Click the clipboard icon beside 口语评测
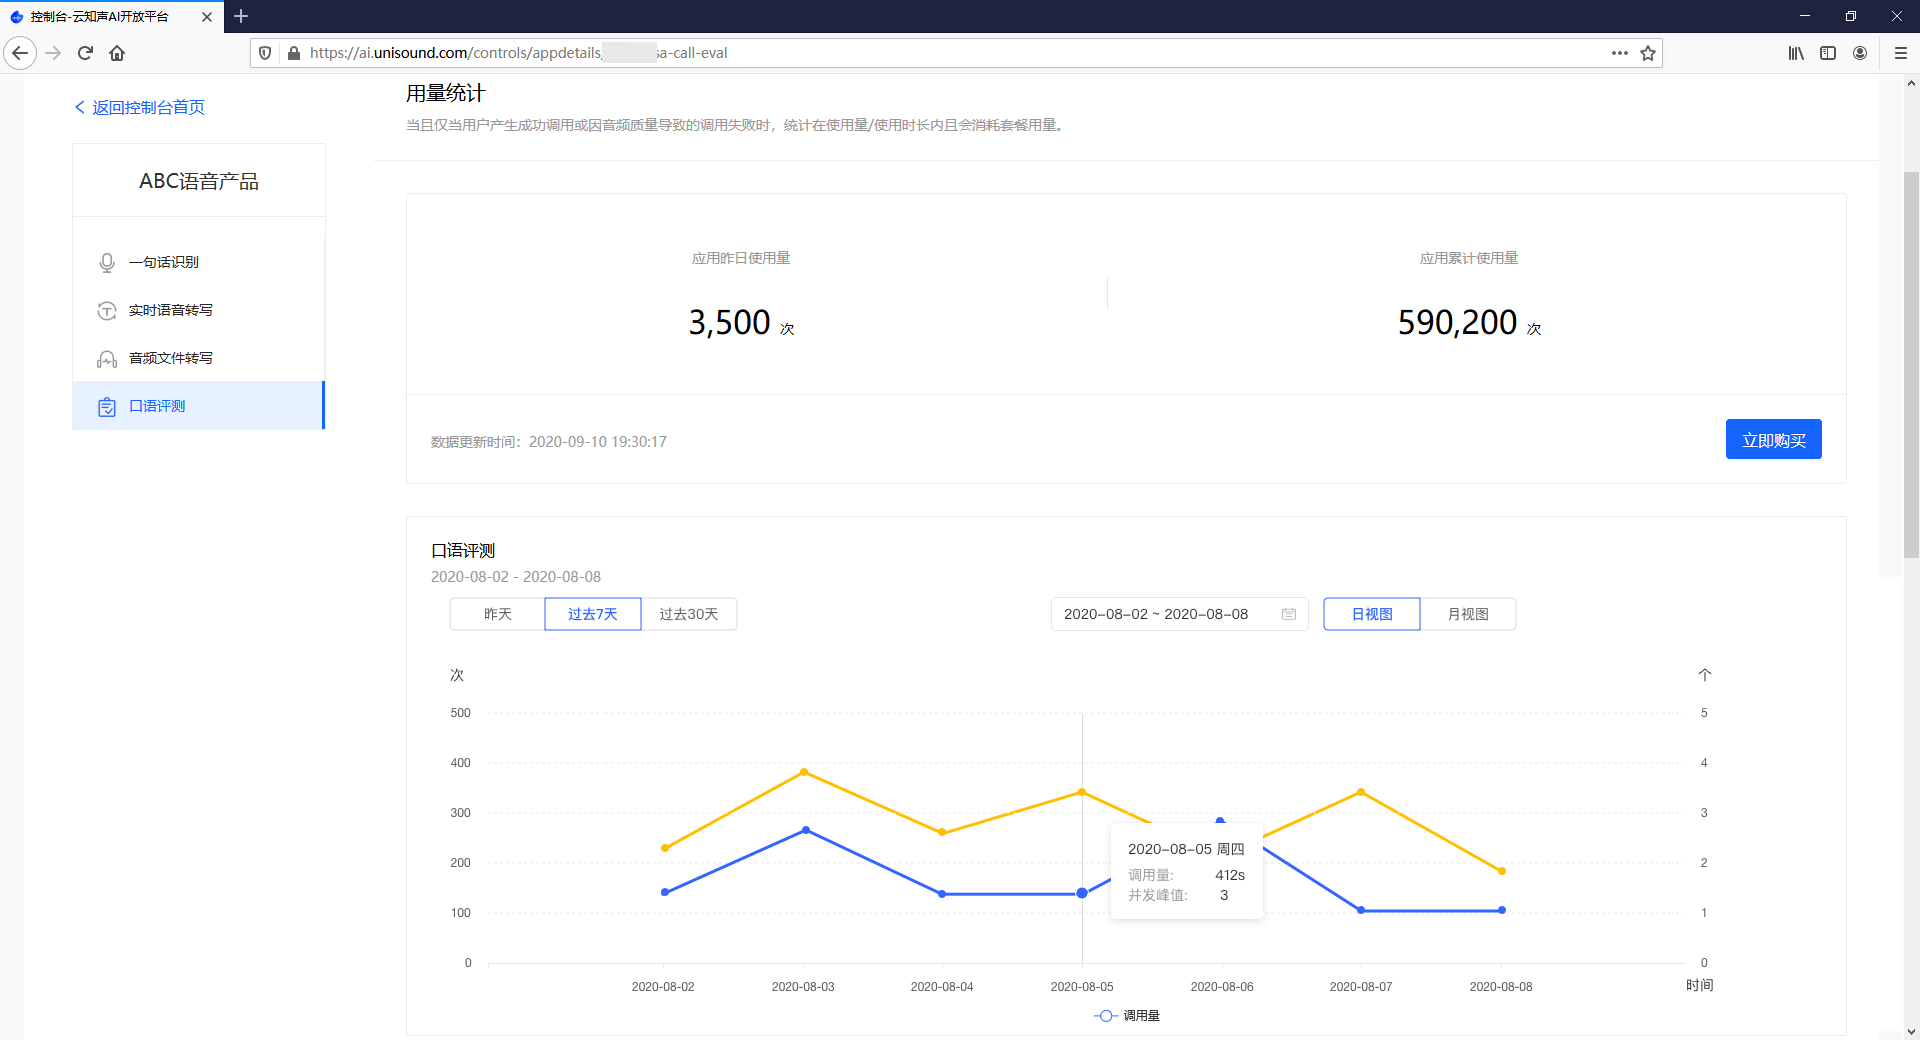1920x1040 pixels. point(107,406)
